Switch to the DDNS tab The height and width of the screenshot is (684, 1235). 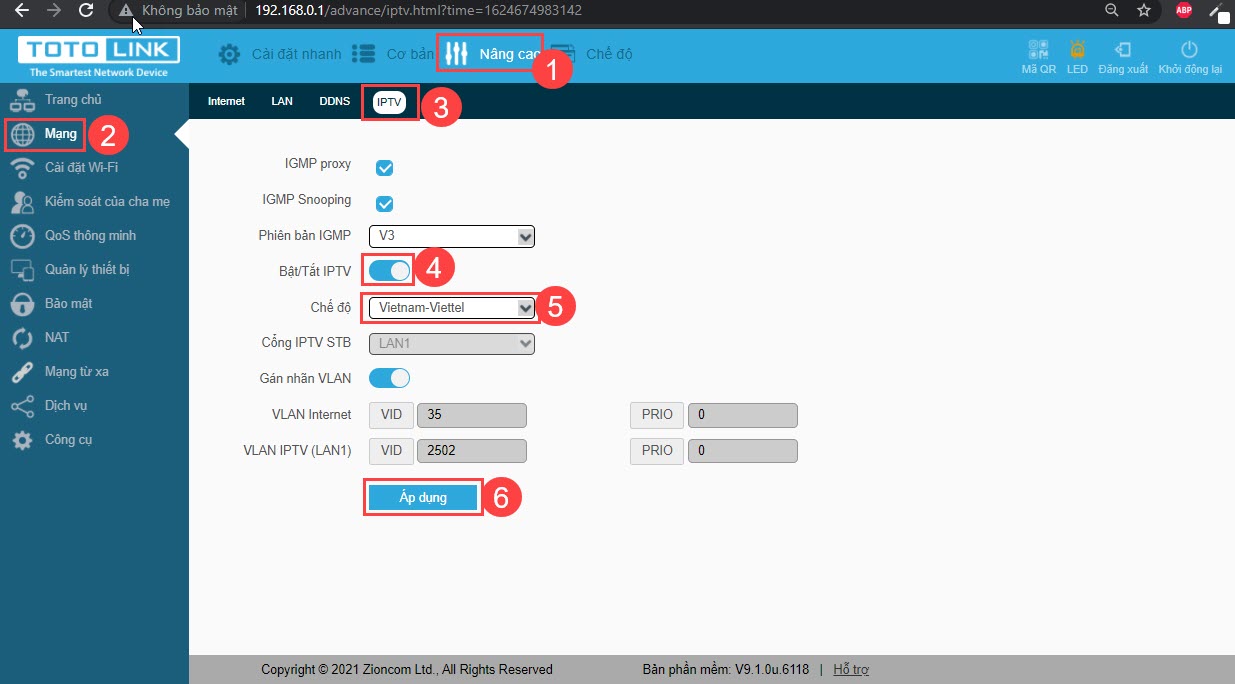point(334,101)
